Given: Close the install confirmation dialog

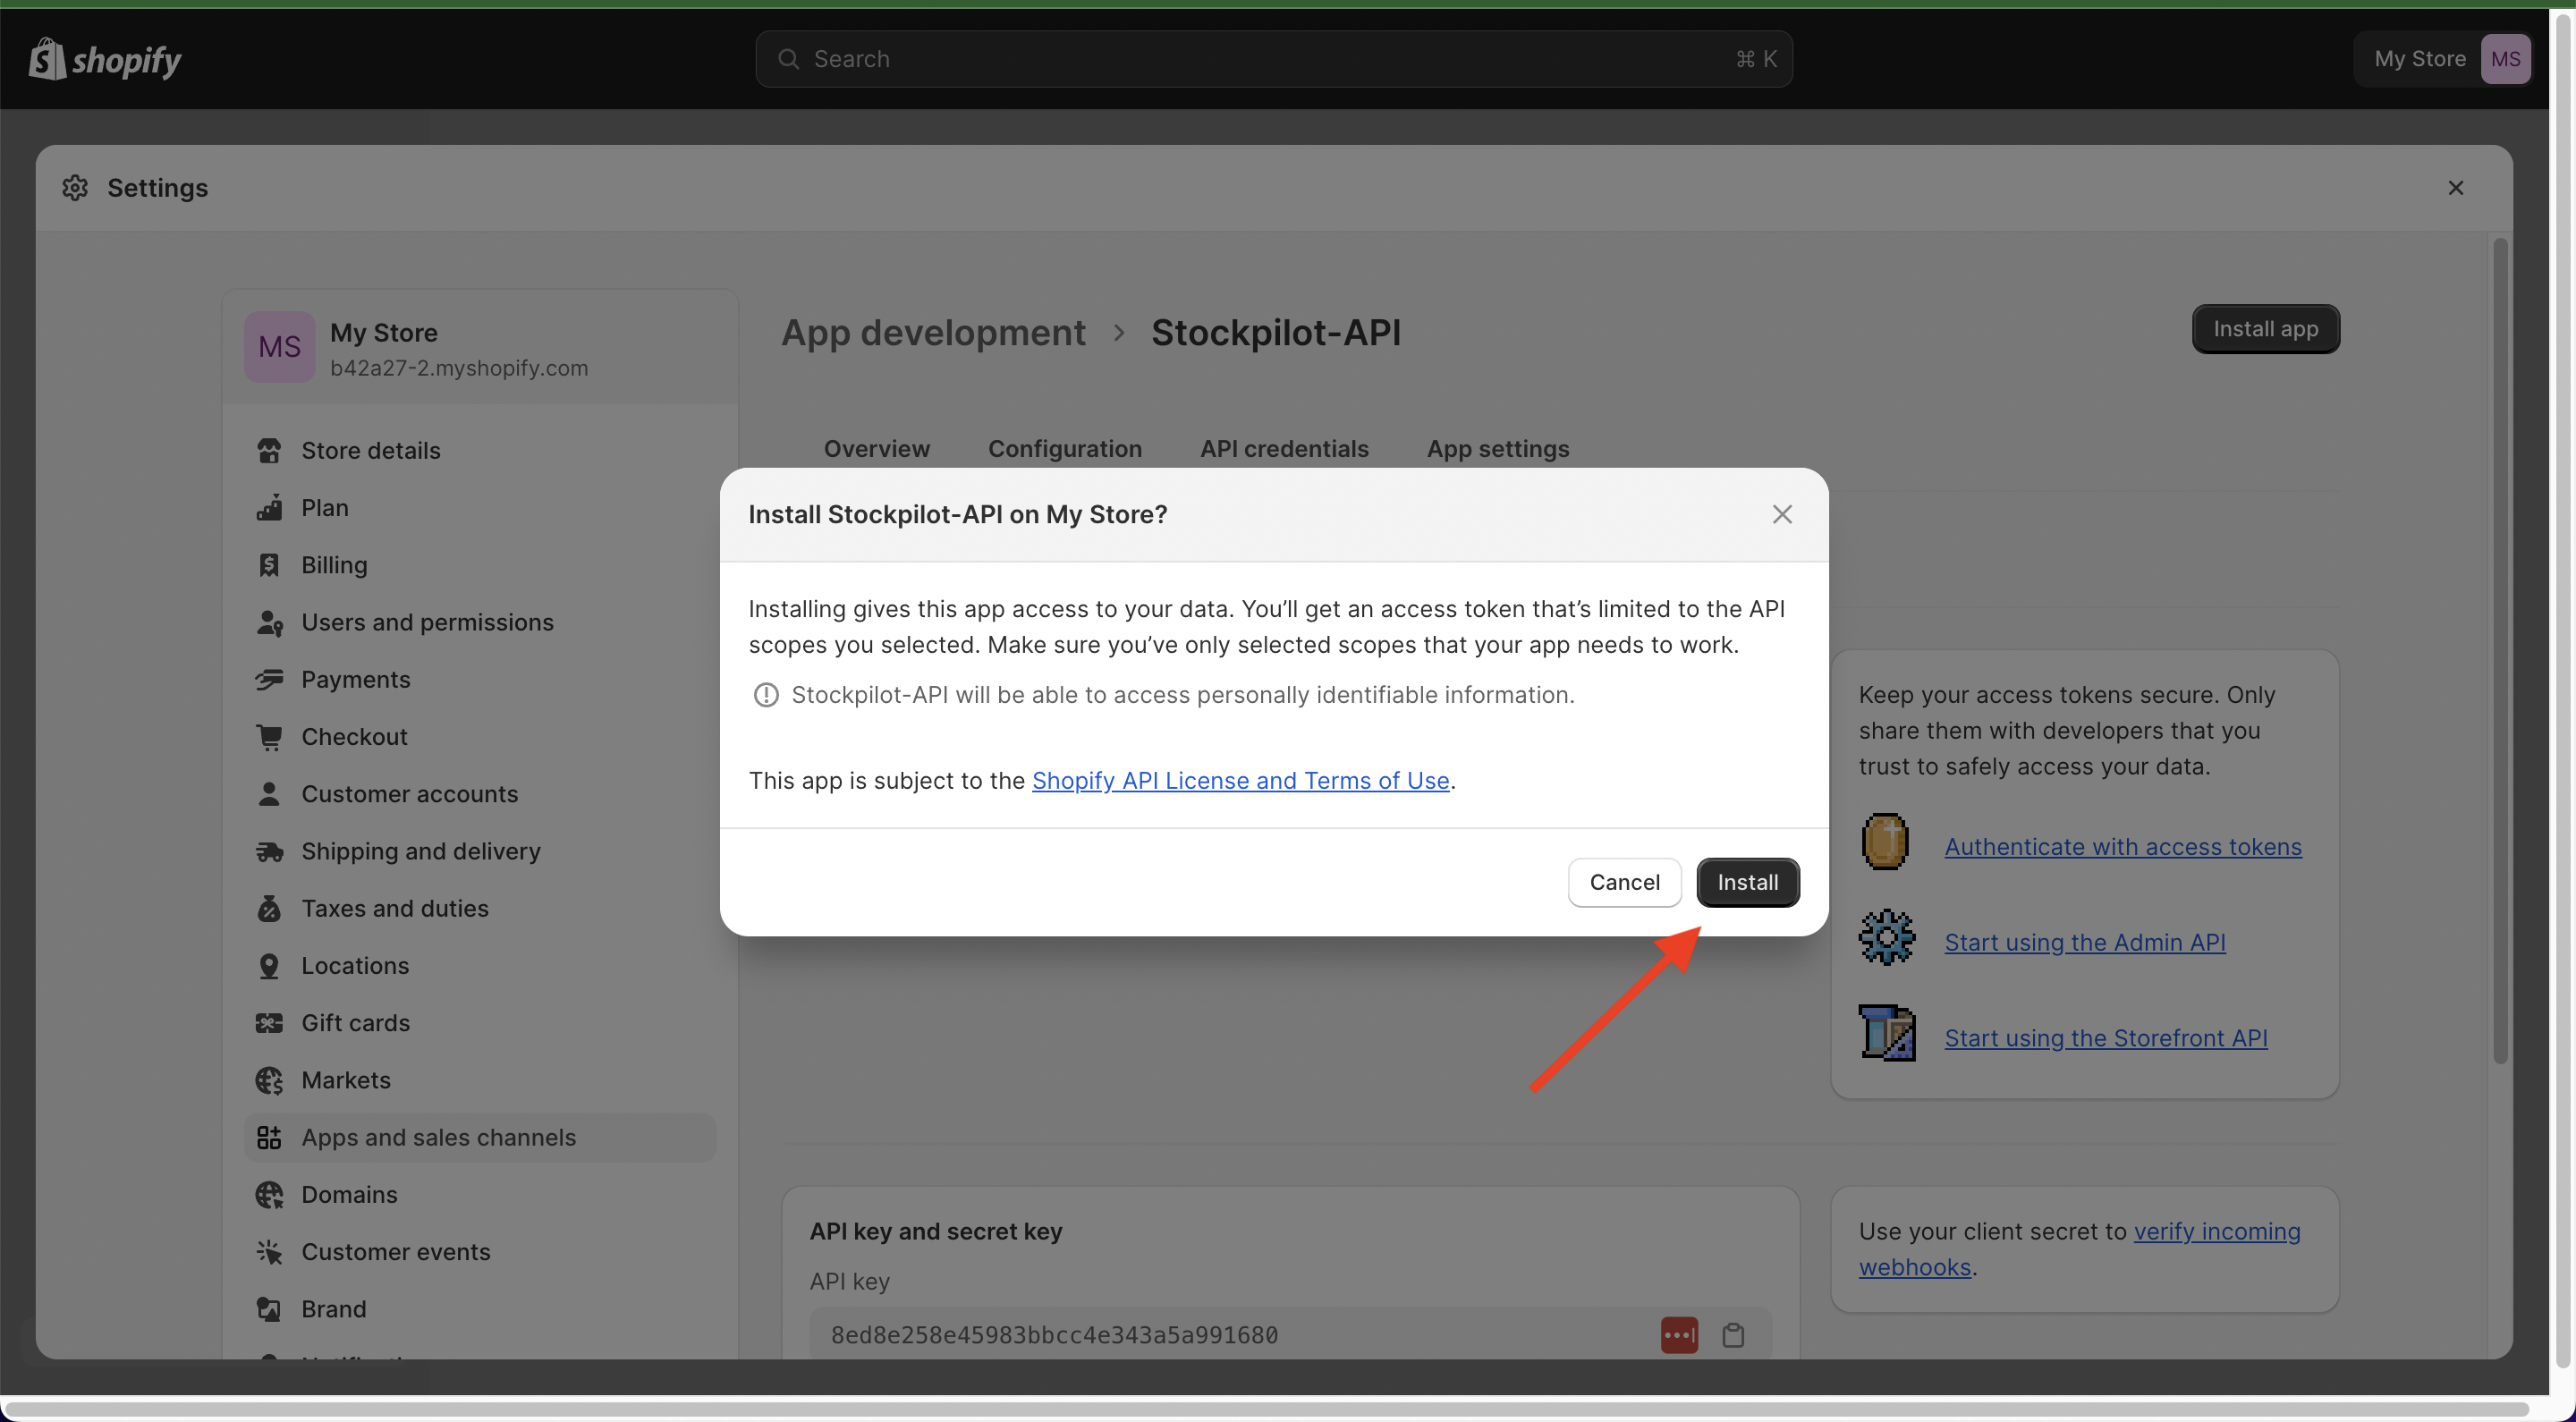Looking at the screenshot, I should 1782,514.
